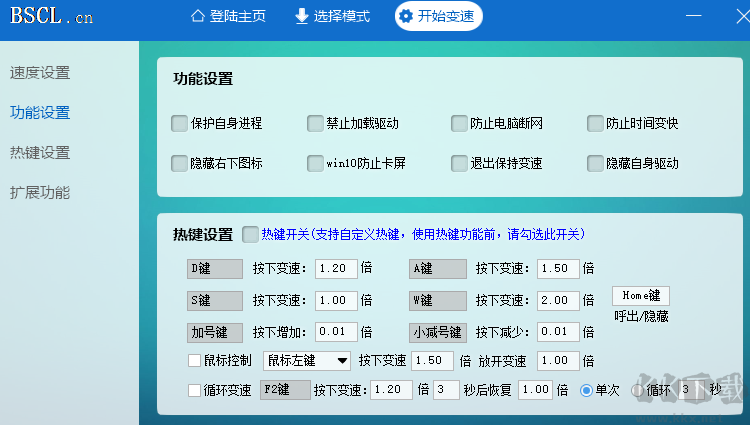The width and height of the screenshot is (750, 425).
Task: Click the W键 hotkey button
Action: pyautogui.click(x=438, y=301)
